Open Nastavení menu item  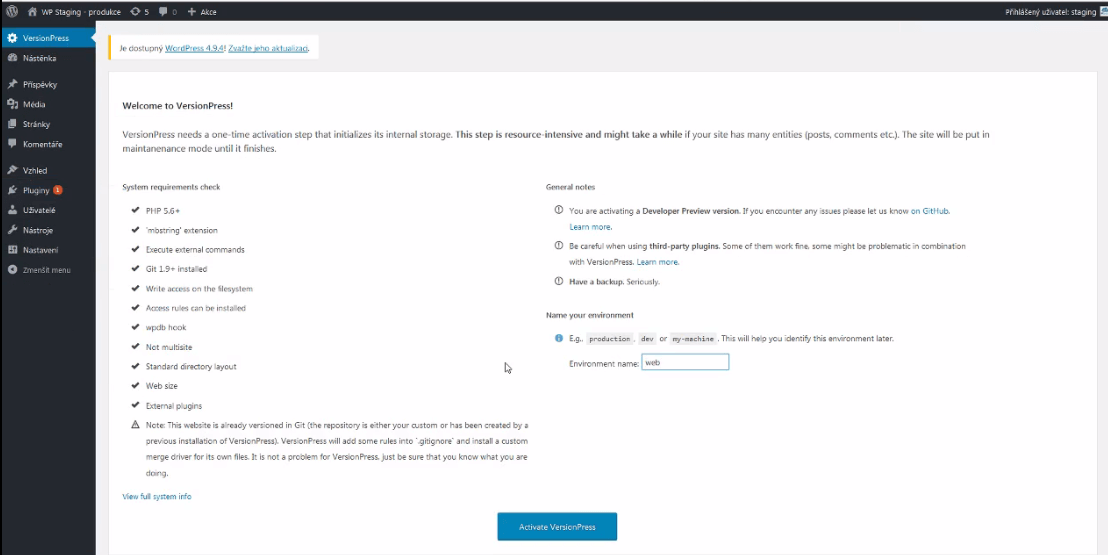point(48,250)
